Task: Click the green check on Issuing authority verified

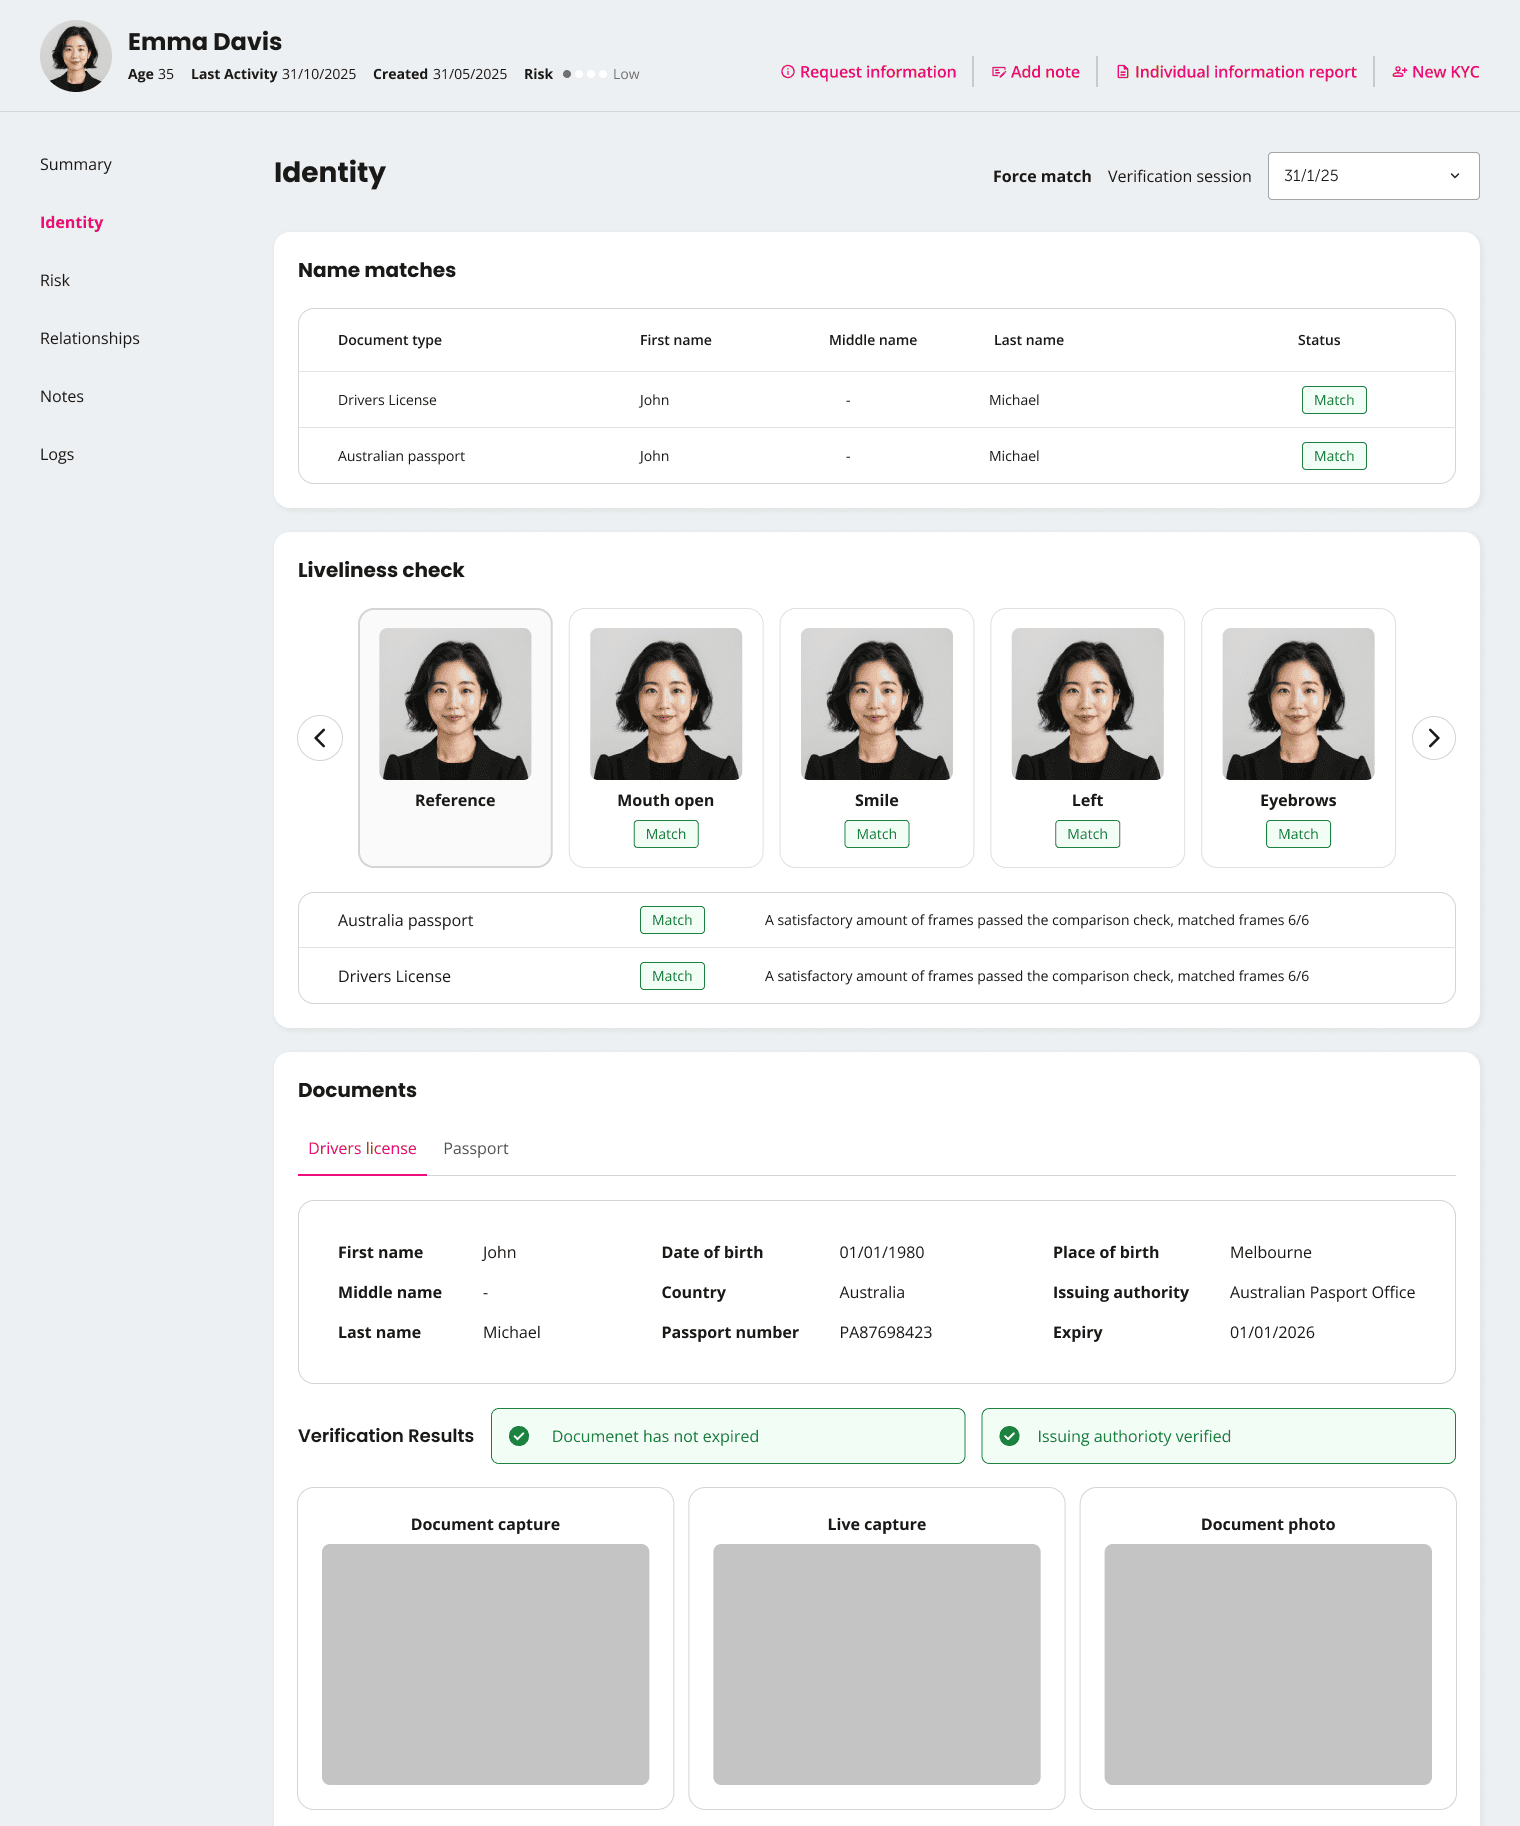Action: (1010, 1436)
